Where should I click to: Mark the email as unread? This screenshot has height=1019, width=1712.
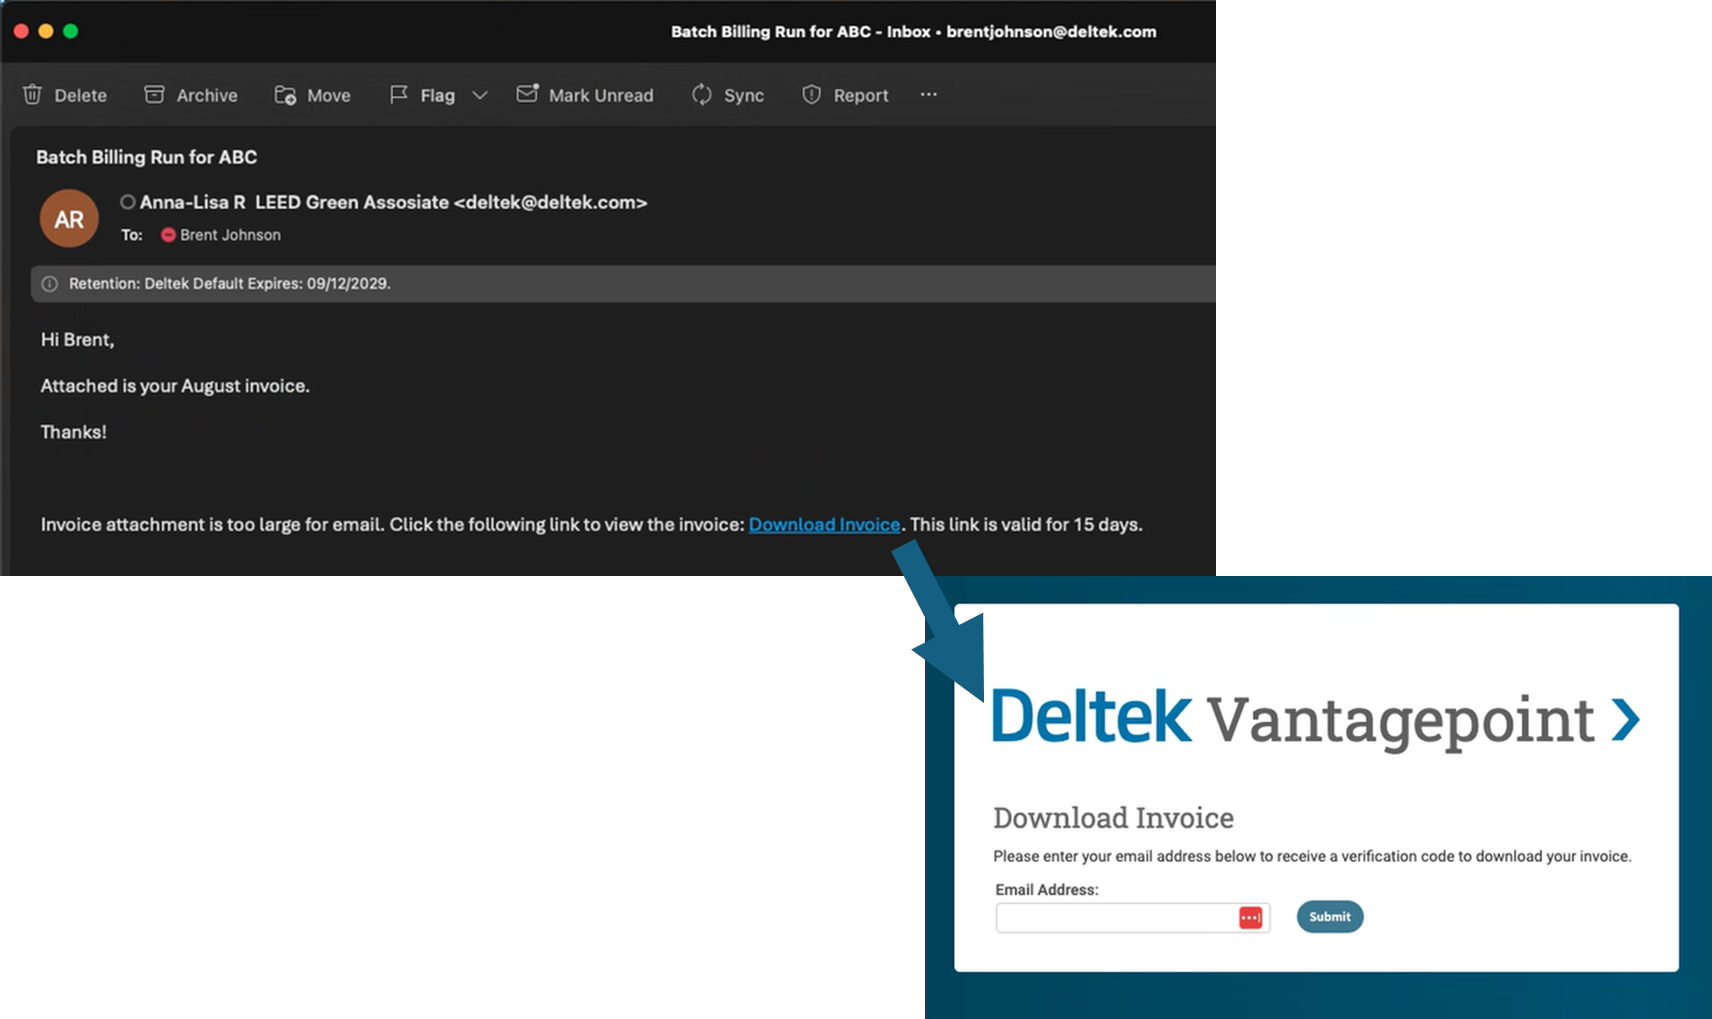(585, 95)
